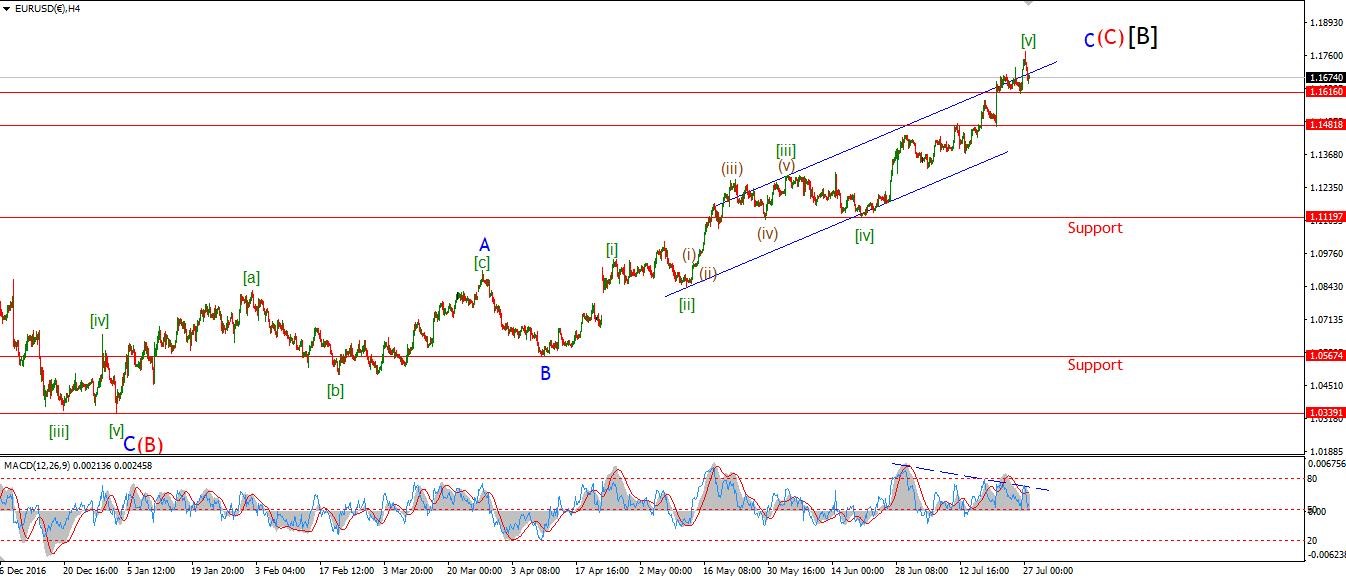Click the green [iv] label below channel
This screenshot has width=1346, height=582.
coord(864,236)
